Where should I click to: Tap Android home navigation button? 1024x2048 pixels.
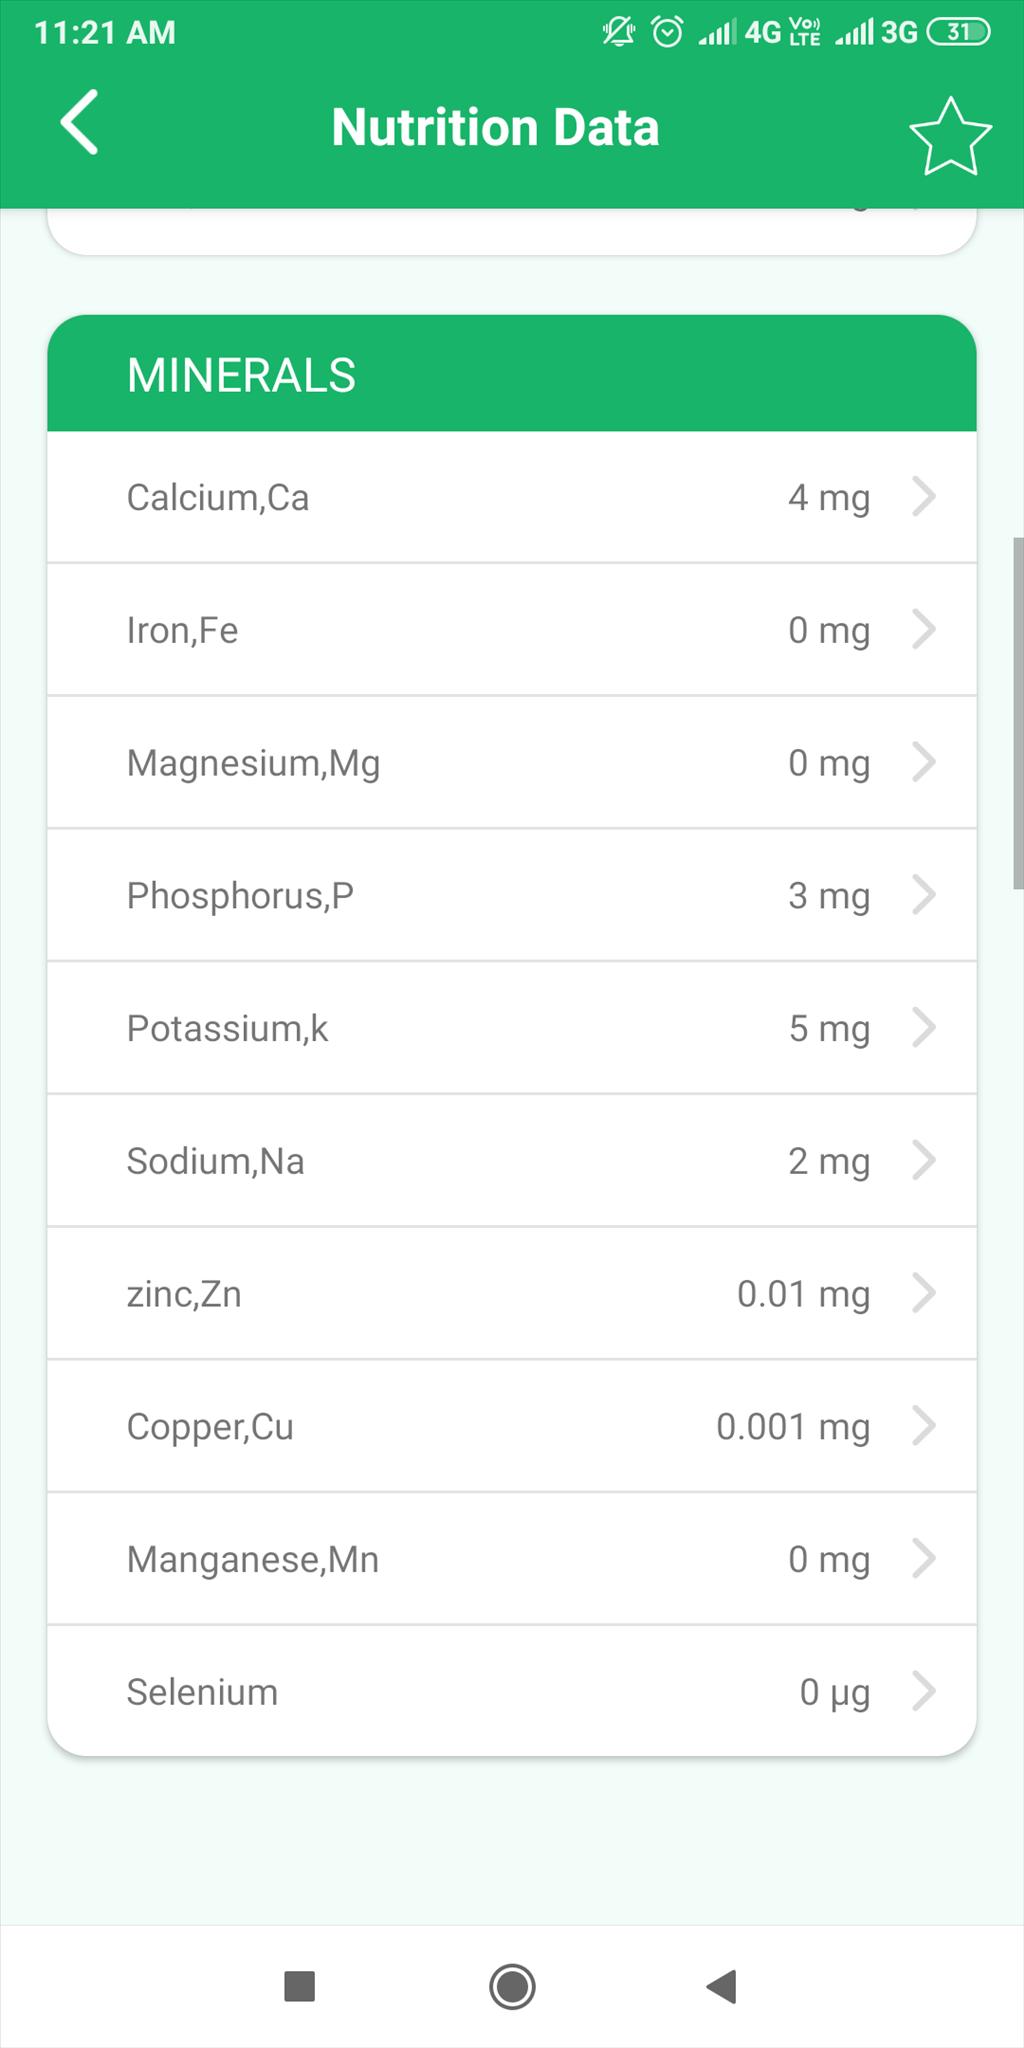(x=512, y=1986)
